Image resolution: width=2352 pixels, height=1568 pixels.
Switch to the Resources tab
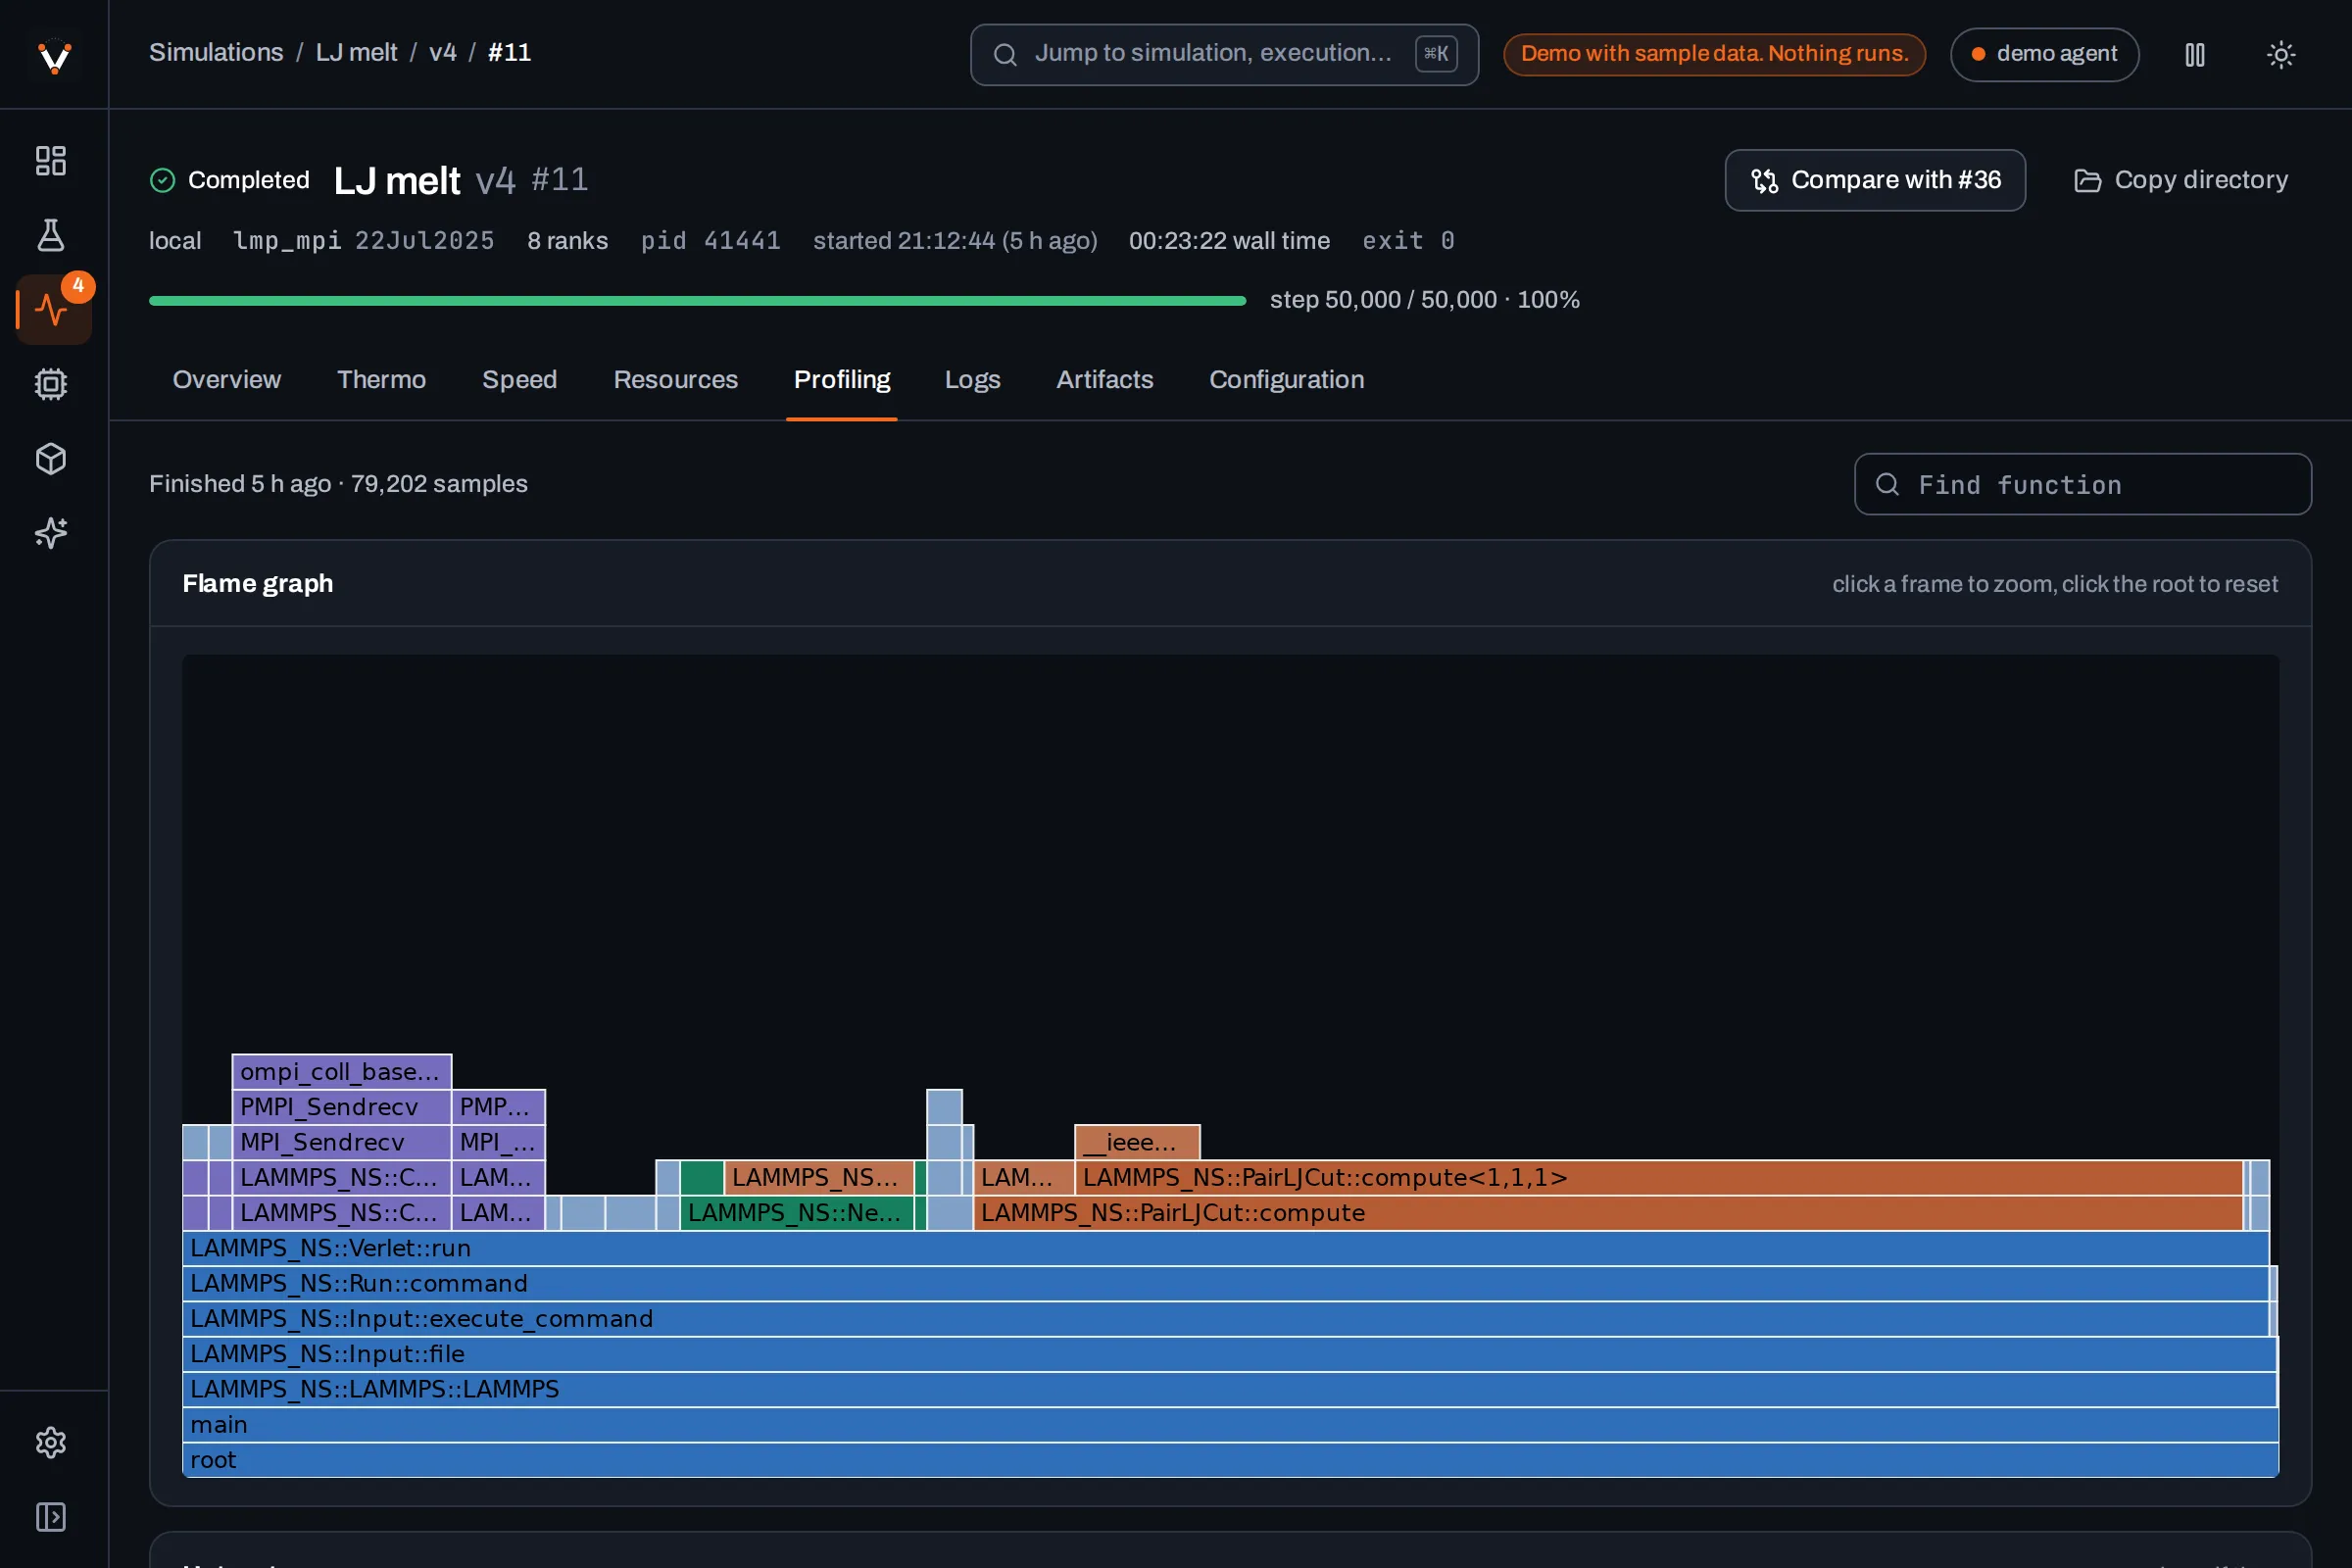click(x=675, y=380)
